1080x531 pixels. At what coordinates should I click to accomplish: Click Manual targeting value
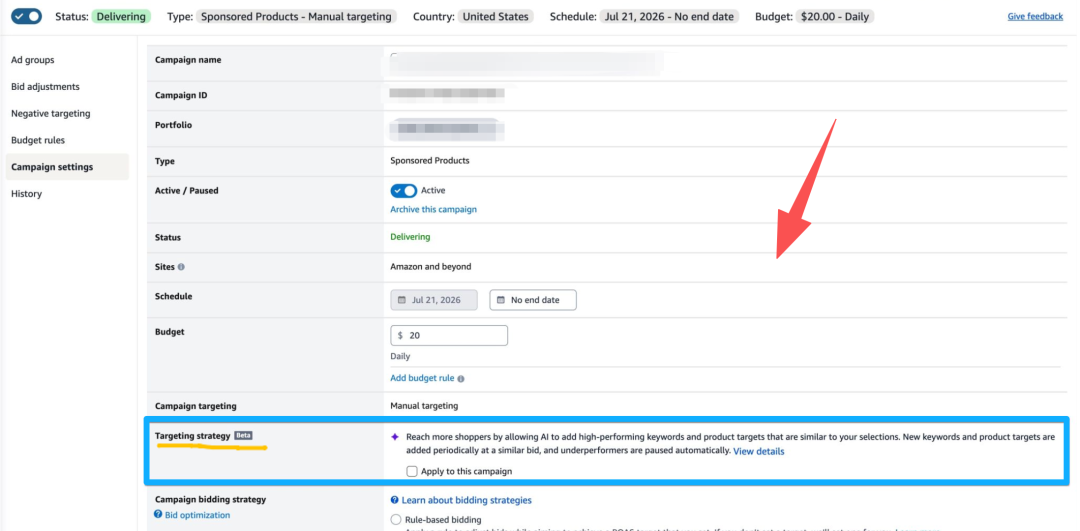coord(424,406)
